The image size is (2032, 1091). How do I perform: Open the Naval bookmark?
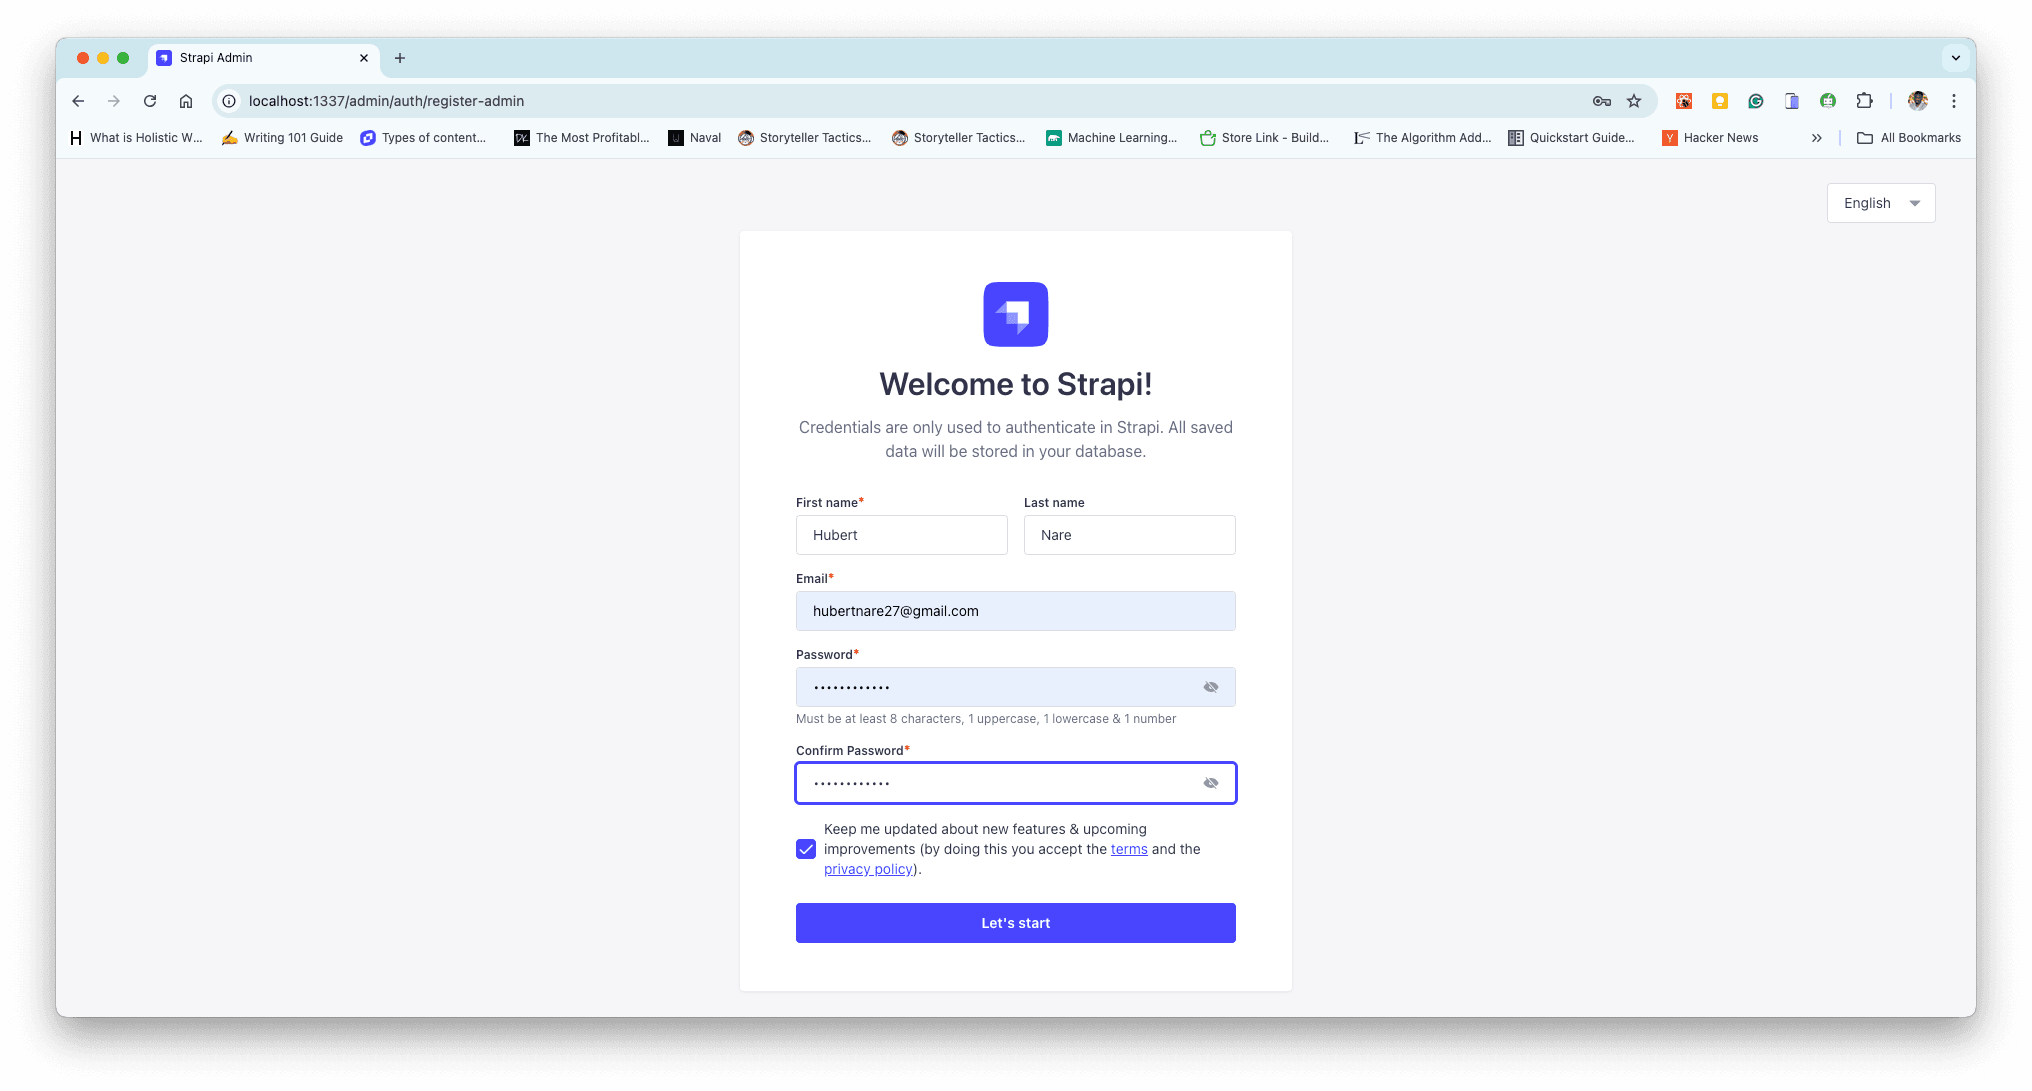695,138
